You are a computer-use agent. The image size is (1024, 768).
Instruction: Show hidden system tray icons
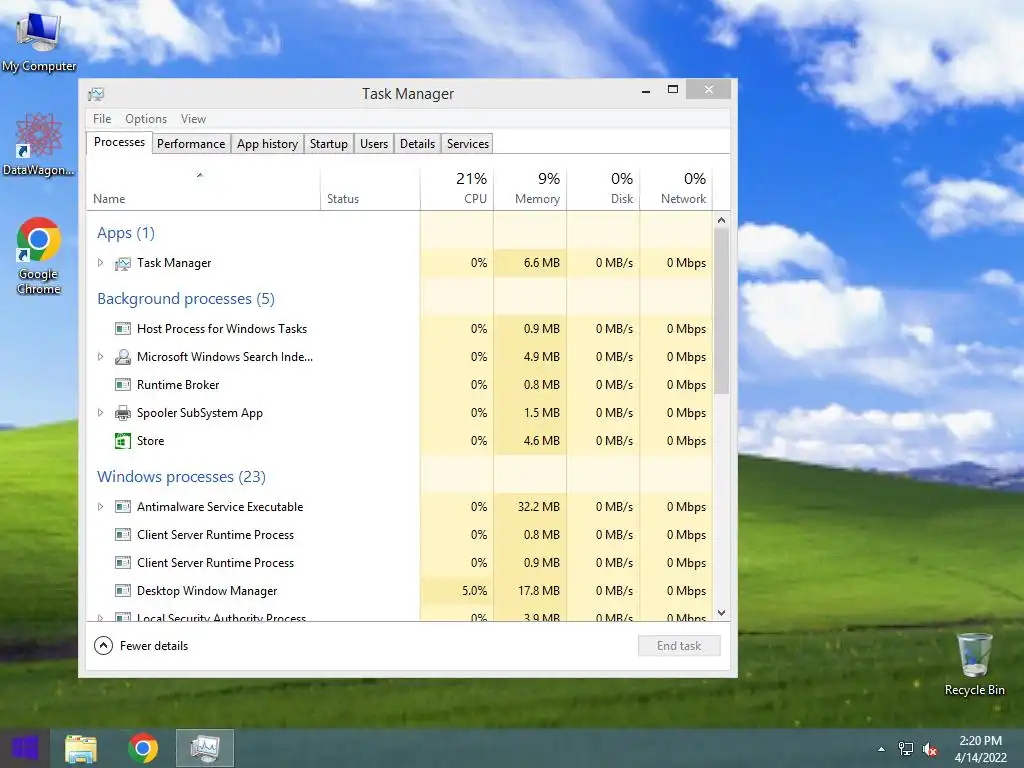point(882,749)
